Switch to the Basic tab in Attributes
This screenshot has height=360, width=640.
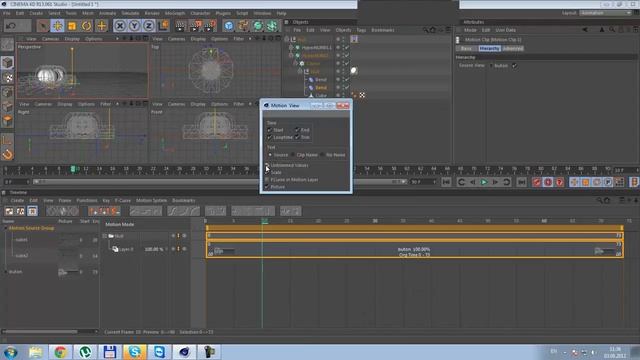coord(467,48)
